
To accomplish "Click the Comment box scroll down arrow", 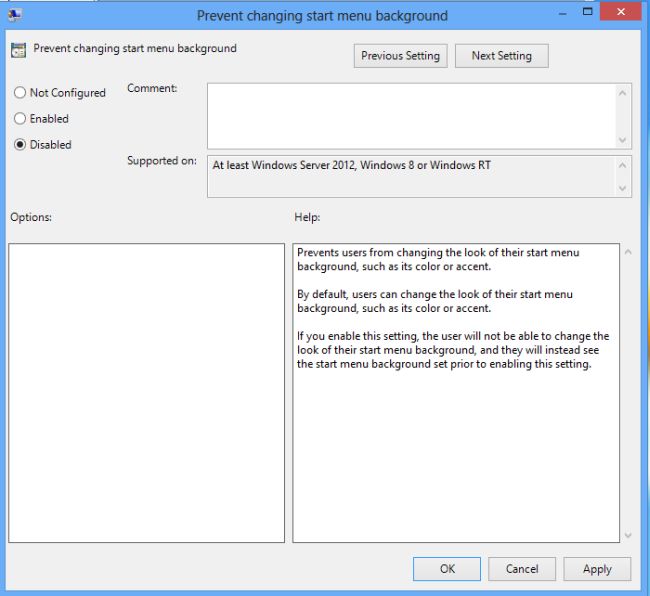I will click(x=622, y=140).
